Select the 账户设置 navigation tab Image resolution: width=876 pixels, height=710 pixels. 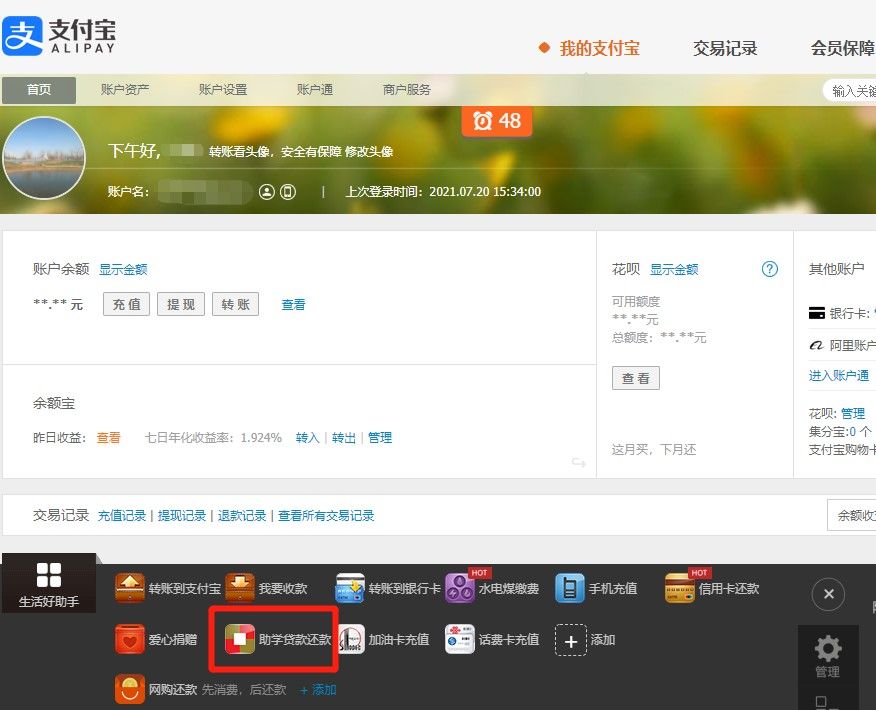[x=223, y=89]
